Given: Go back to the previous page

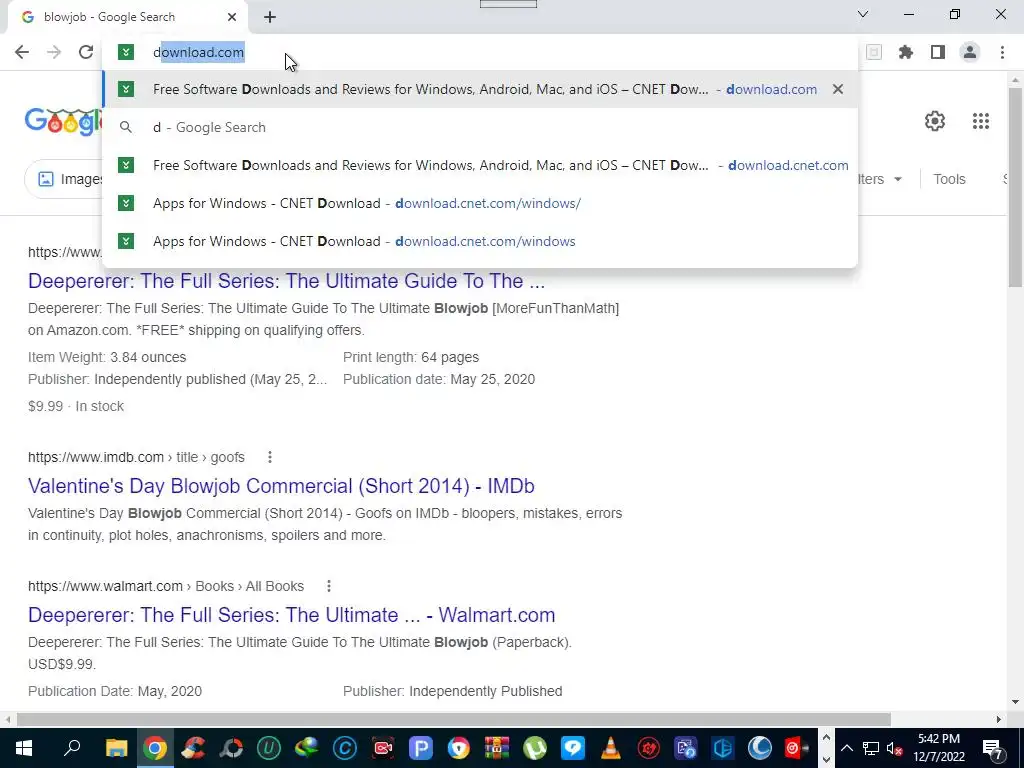Looking at the screenshot, I should tap(22, 52).
